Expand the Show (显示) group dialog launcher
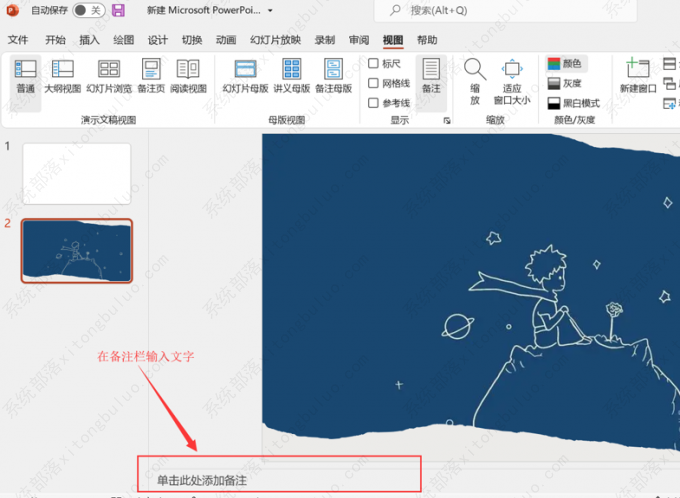This screenshot has width=680, height=498. click(447, 120)
